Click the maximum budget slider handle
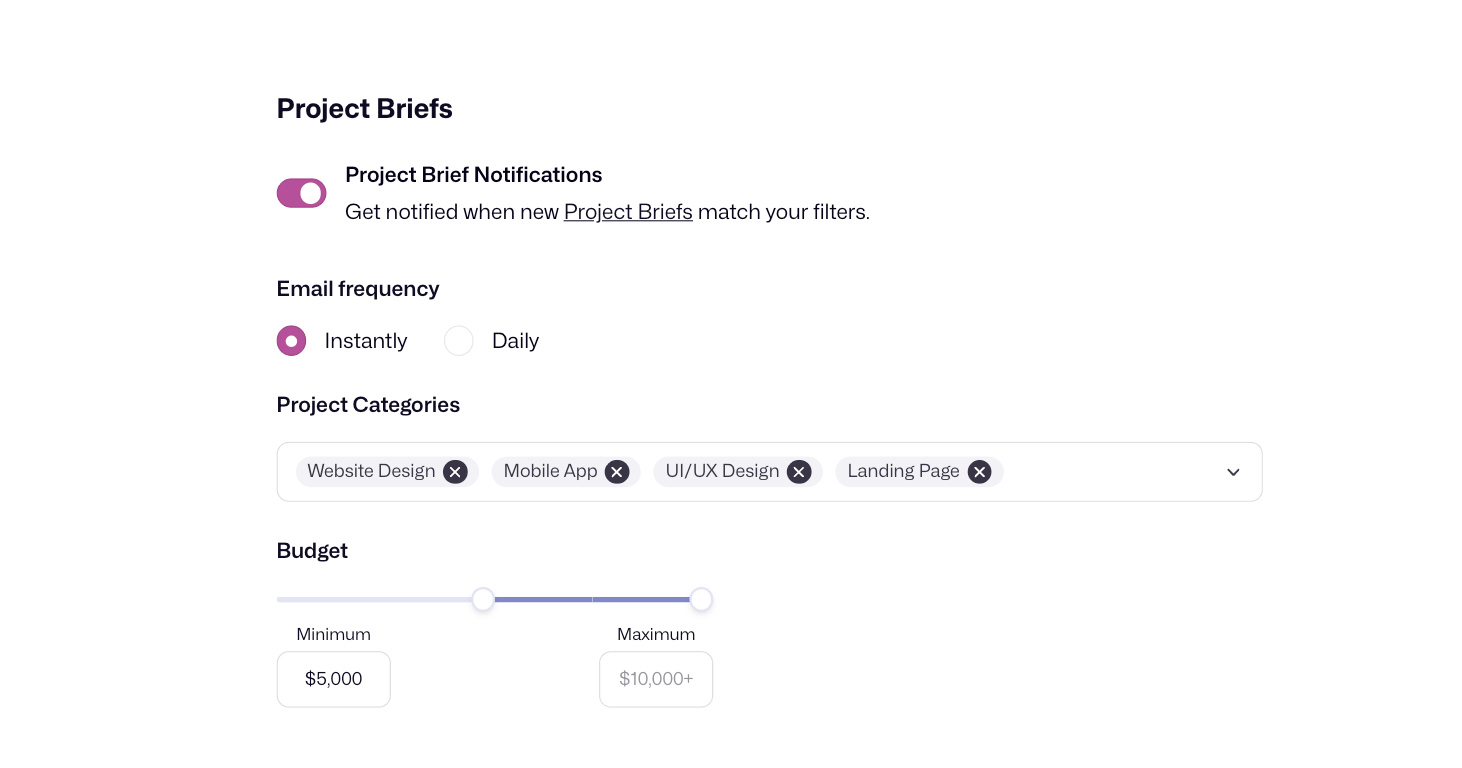 point(701,600)
